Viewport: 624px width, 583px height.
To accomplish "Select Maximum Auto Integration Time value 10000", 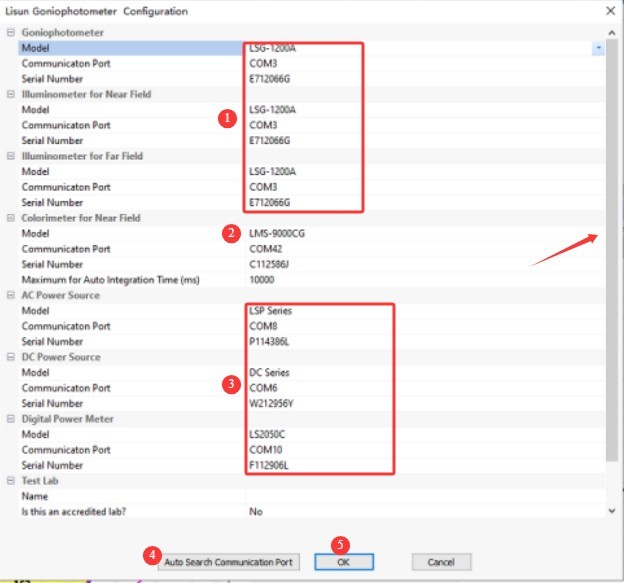I will [x=262, y=280].
